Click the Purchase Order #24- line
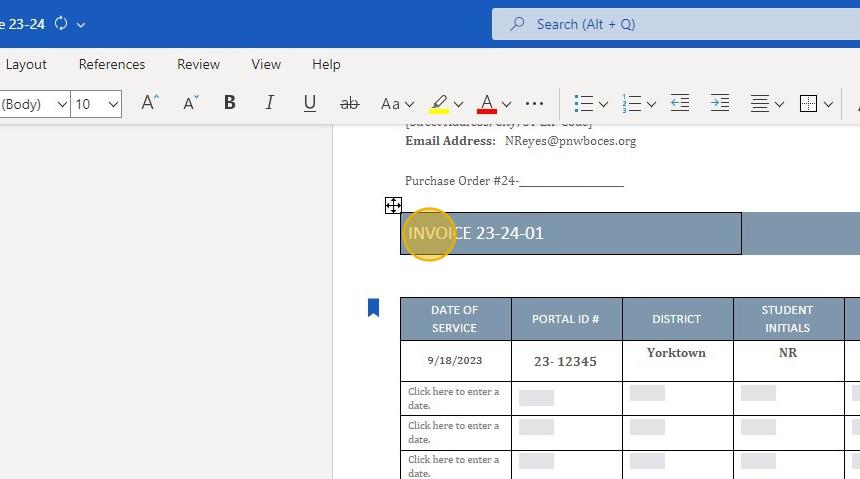 514,181
